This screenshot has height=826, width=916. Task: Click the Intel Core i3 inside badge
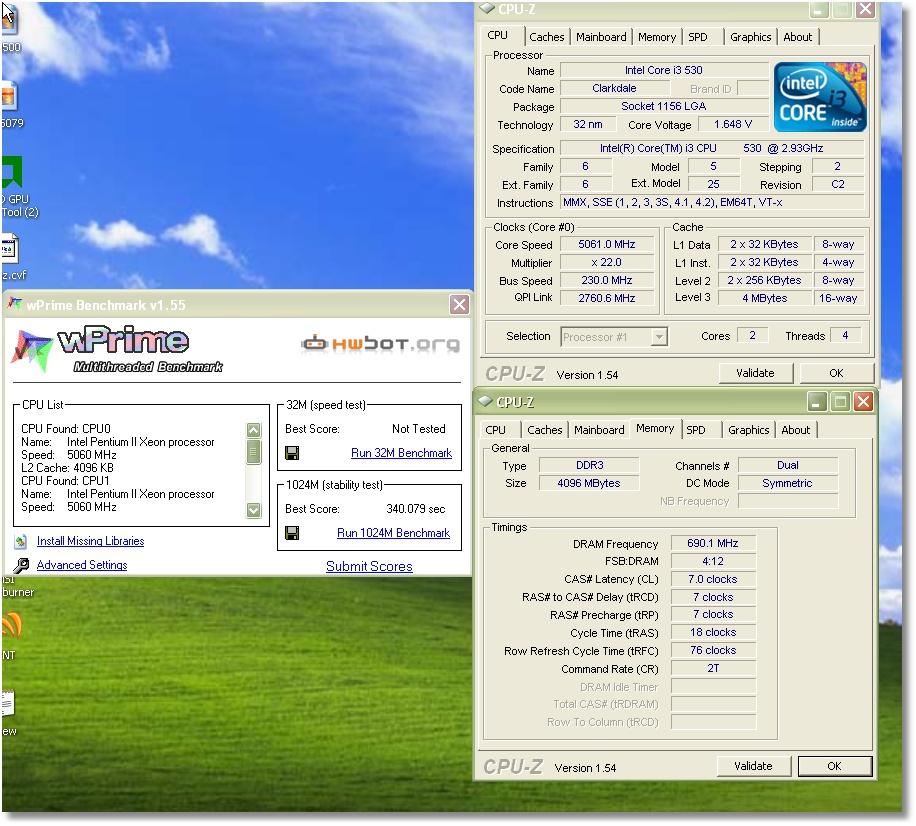click(x=820, y=97)
